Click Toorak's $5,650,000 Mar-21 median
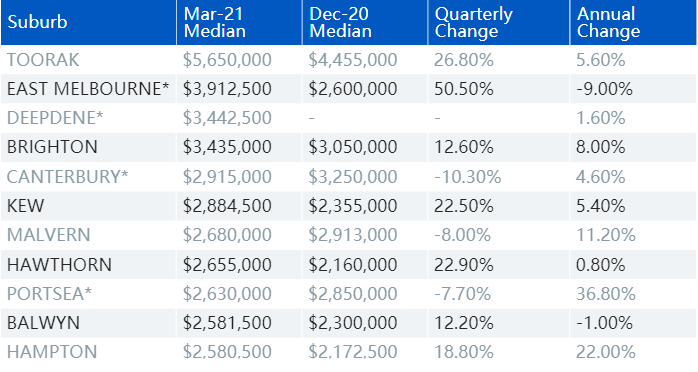Viewport: 698px width, 372px height. point(227,60)
